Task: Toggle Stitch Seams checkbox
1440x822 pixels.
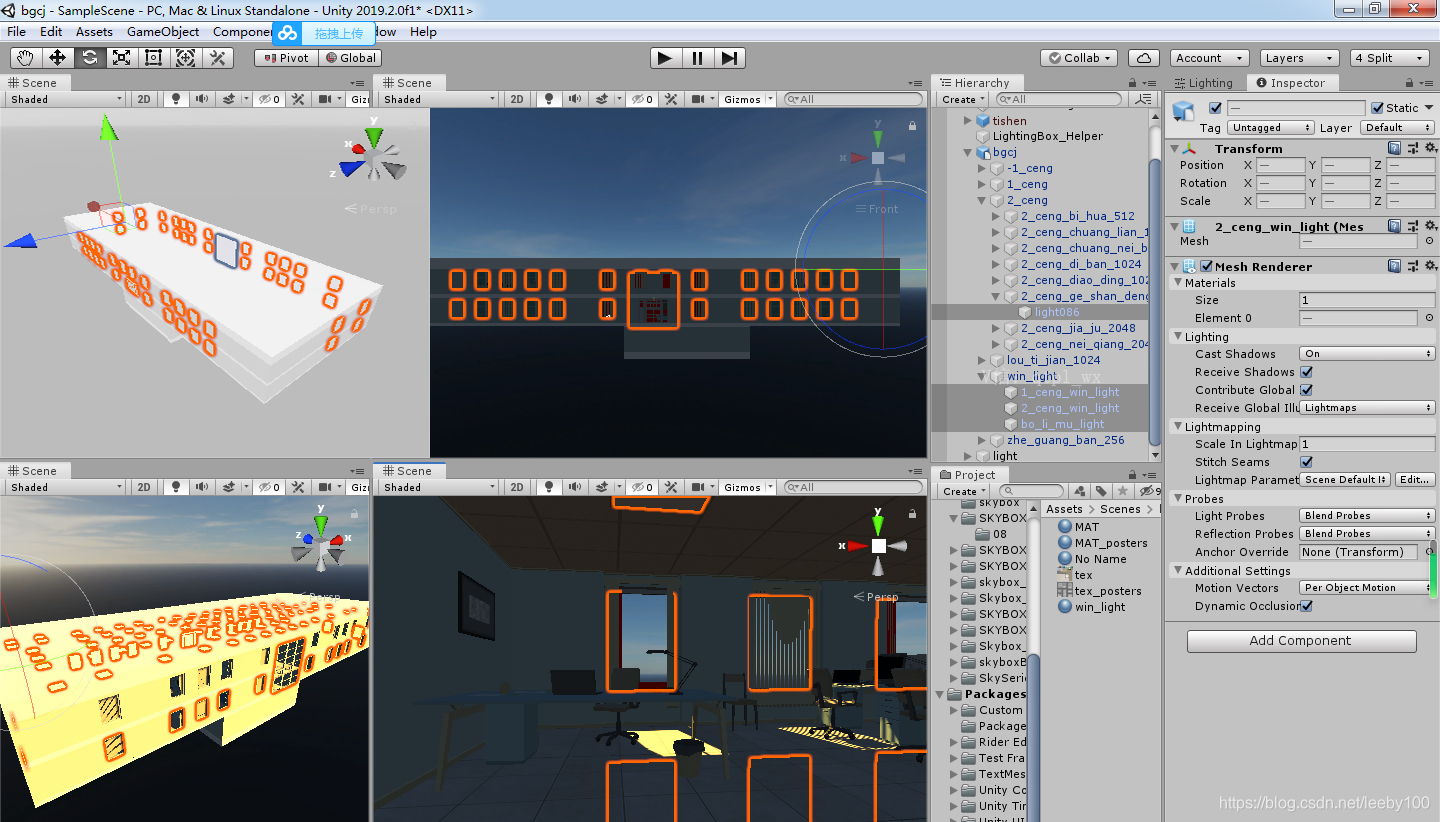Action: point(1306,462)
